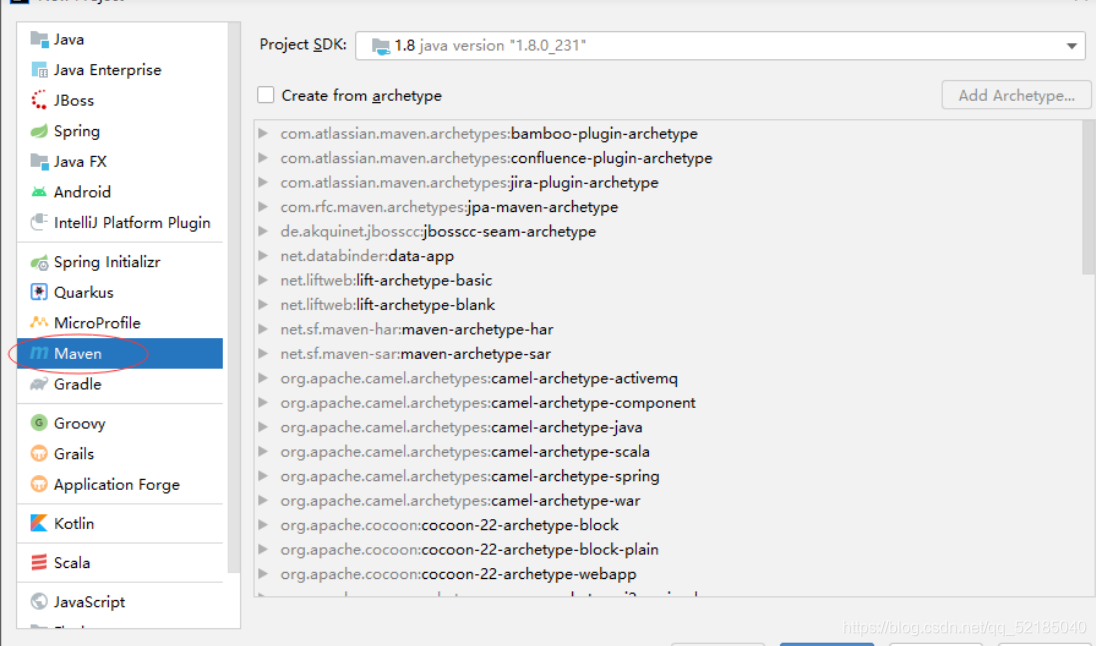Expand net.databinder data-app entry

coord(263,255)
